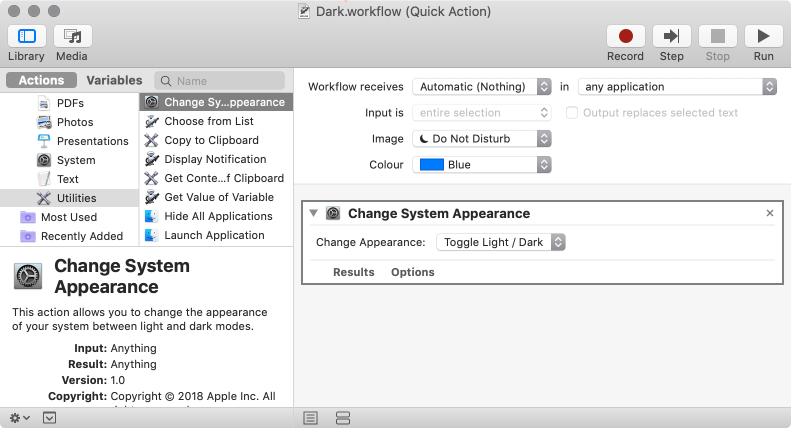Toggle the Library sidebar button
This screenshot has width=791, height=428.
pos(27,36)
